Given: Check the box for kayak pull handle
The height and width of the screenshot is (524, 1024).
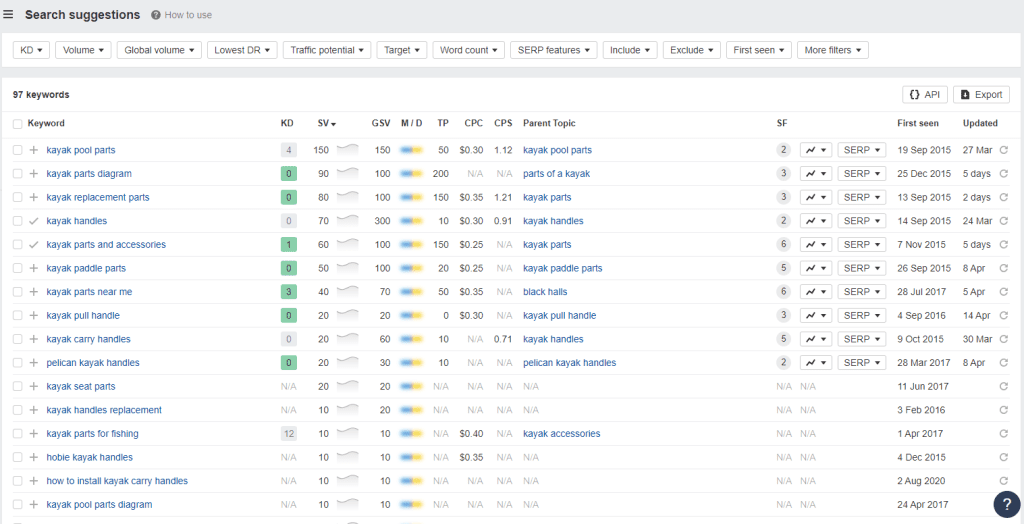Looking at the screenshot, I should (18, 316).
